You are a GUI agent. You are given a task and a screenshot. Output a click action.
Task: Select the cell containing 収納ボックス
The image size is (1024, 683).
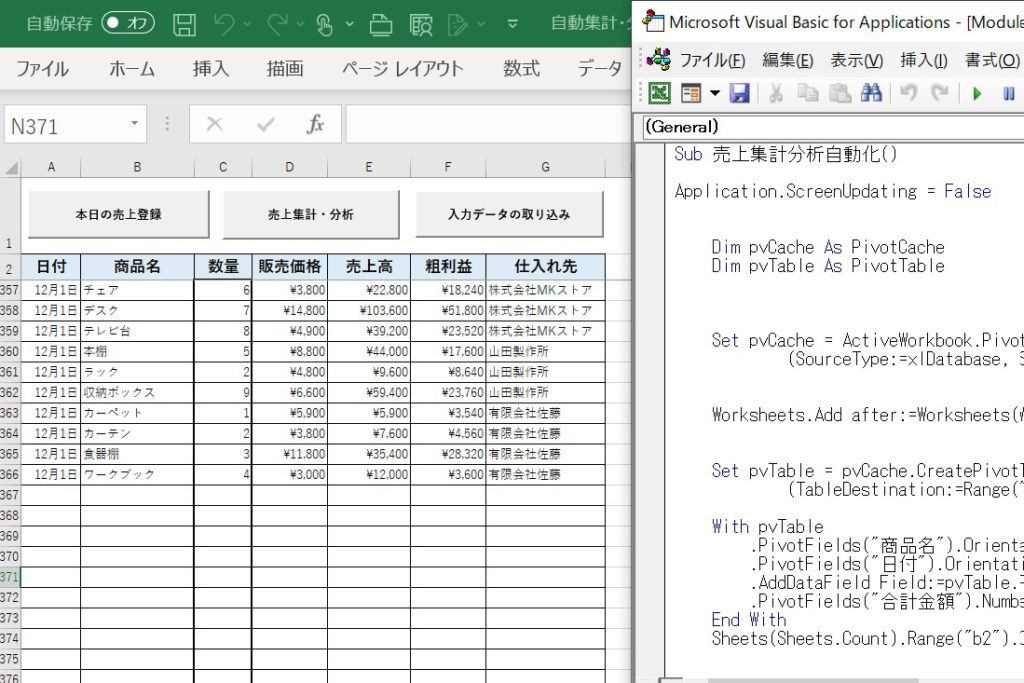coord(137,392)
